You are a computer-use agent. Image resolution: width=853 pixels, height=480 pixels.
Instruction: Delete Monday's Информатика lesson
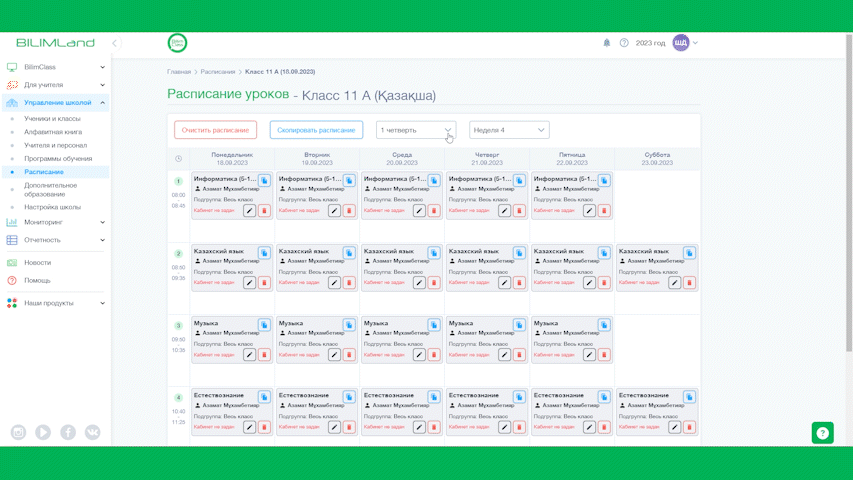click(x=264, y=211)
